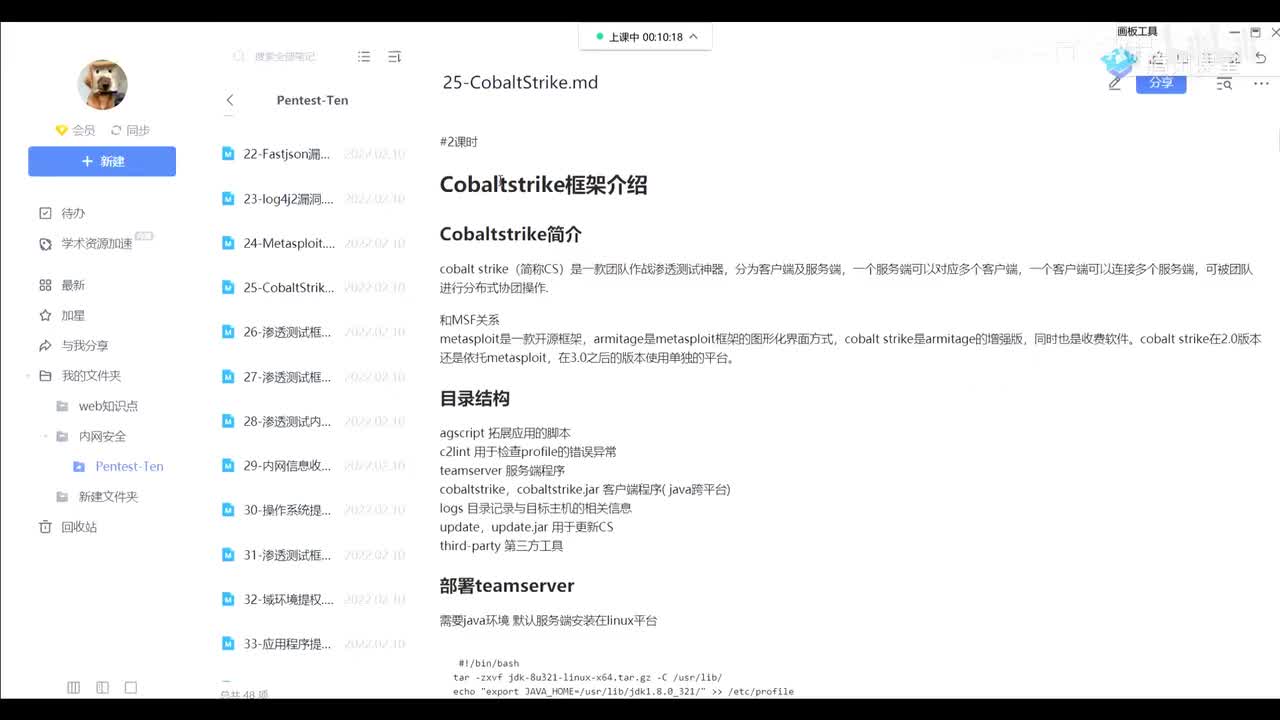Open the 回收站 recycle bin

(79, 527)
